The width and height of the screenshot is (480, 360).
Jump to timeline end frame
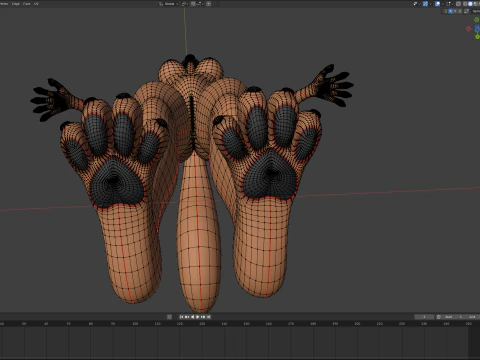click(208, 317)
